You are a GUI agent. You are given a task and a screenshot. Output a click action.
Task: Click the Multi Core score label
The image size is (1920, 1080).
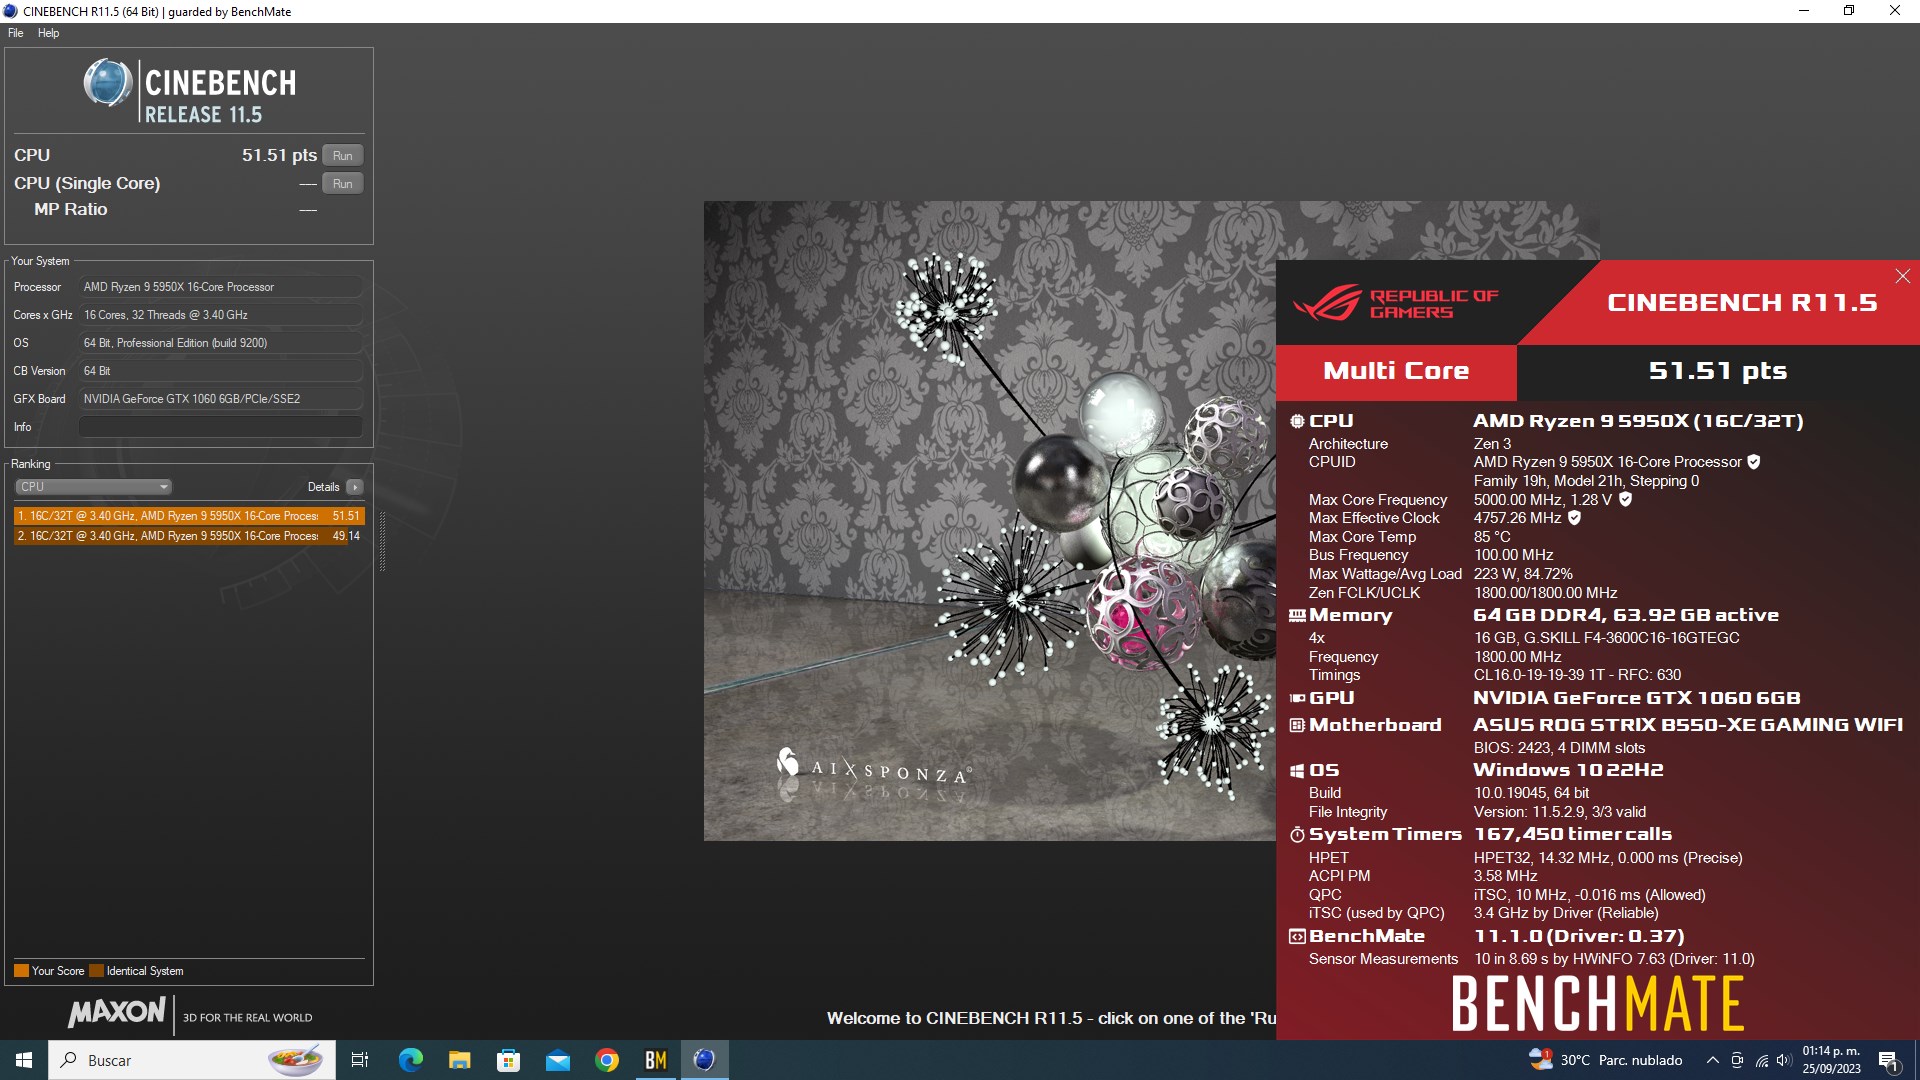click(x=1396, y=371)
